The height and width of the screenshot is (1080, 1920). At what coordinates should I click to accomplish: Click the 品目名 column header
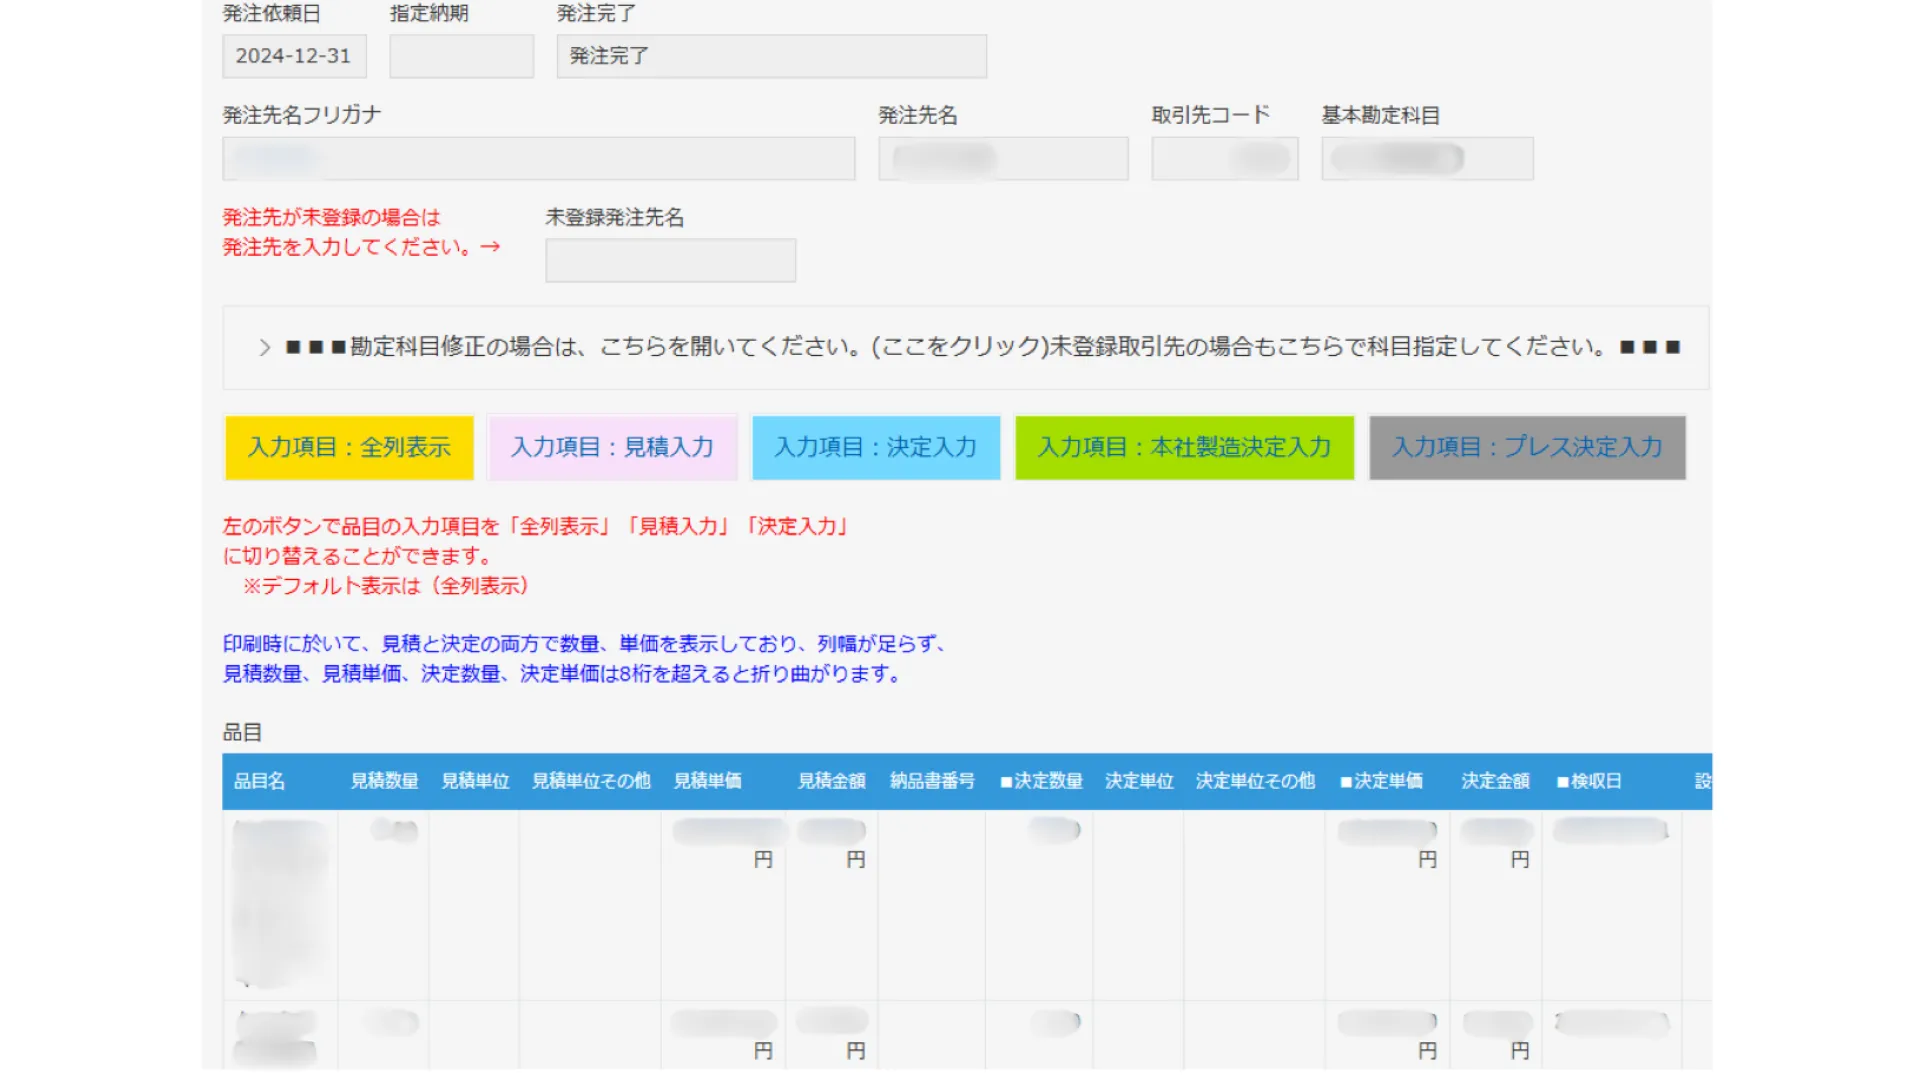[260, 781]
